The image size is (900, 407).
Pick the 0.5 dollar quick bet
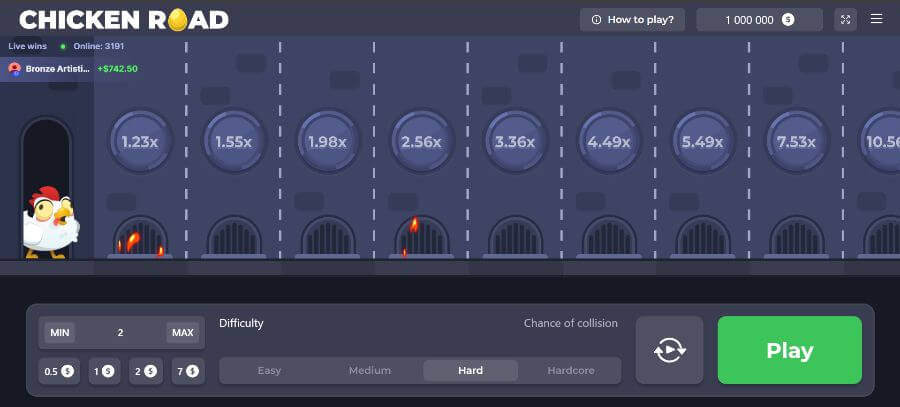coord(59,371)
